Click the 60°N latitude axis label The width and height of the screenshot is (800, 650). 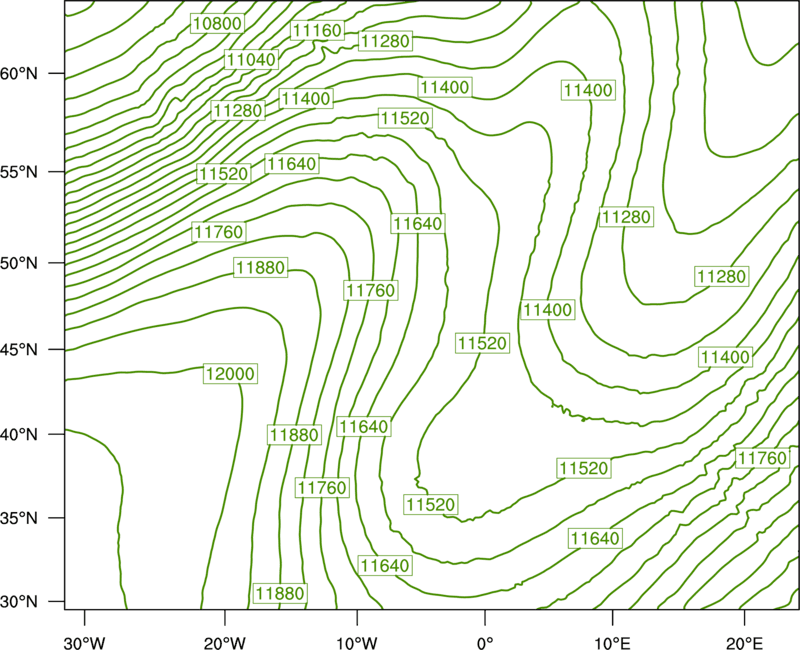point(19,74)
